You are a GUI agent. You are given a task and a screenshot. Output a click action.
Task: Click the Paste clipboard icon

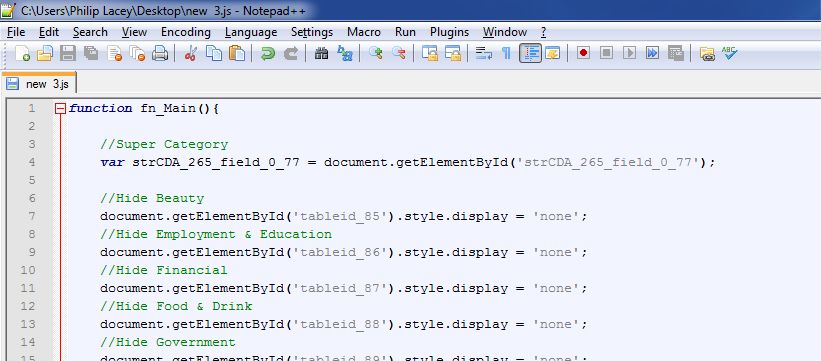point(237,53)
